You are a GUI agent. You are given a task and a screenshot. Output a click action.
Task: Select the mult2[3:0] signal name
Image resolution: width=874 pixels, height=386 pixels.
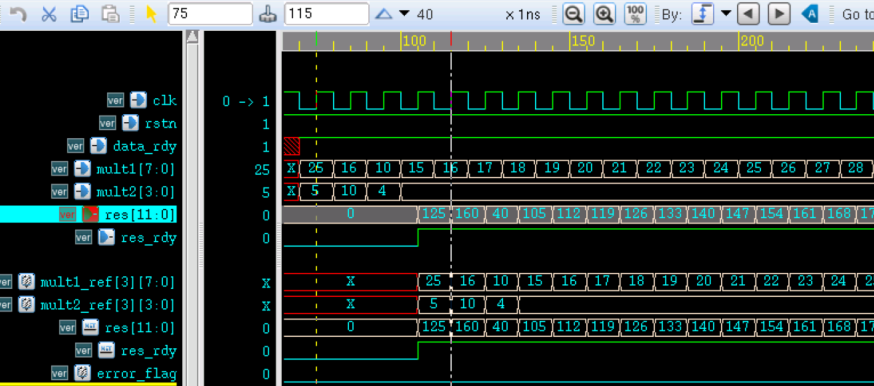click(135, 192)
